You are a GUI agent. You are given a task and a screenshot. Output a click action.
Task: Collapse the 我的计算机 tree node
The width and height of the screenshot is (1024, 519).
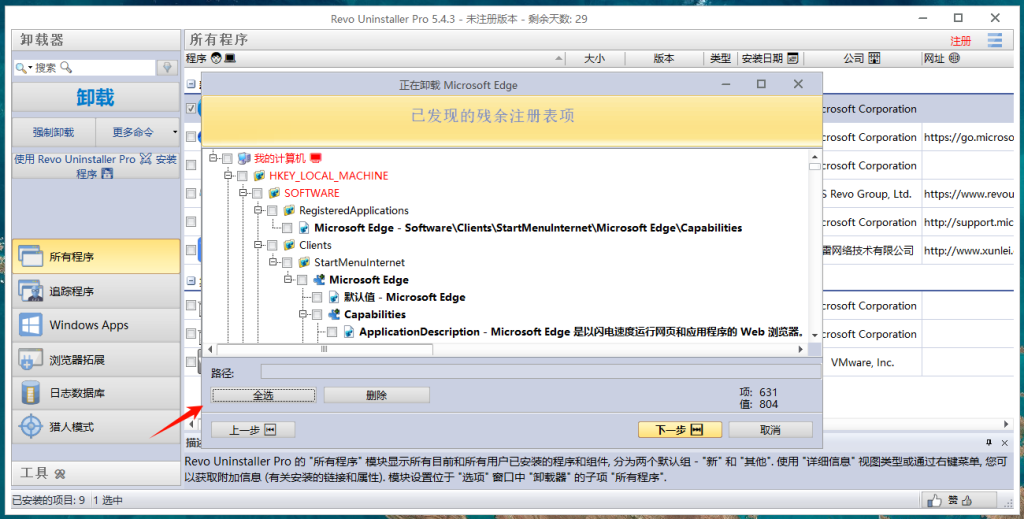point(213,158)
